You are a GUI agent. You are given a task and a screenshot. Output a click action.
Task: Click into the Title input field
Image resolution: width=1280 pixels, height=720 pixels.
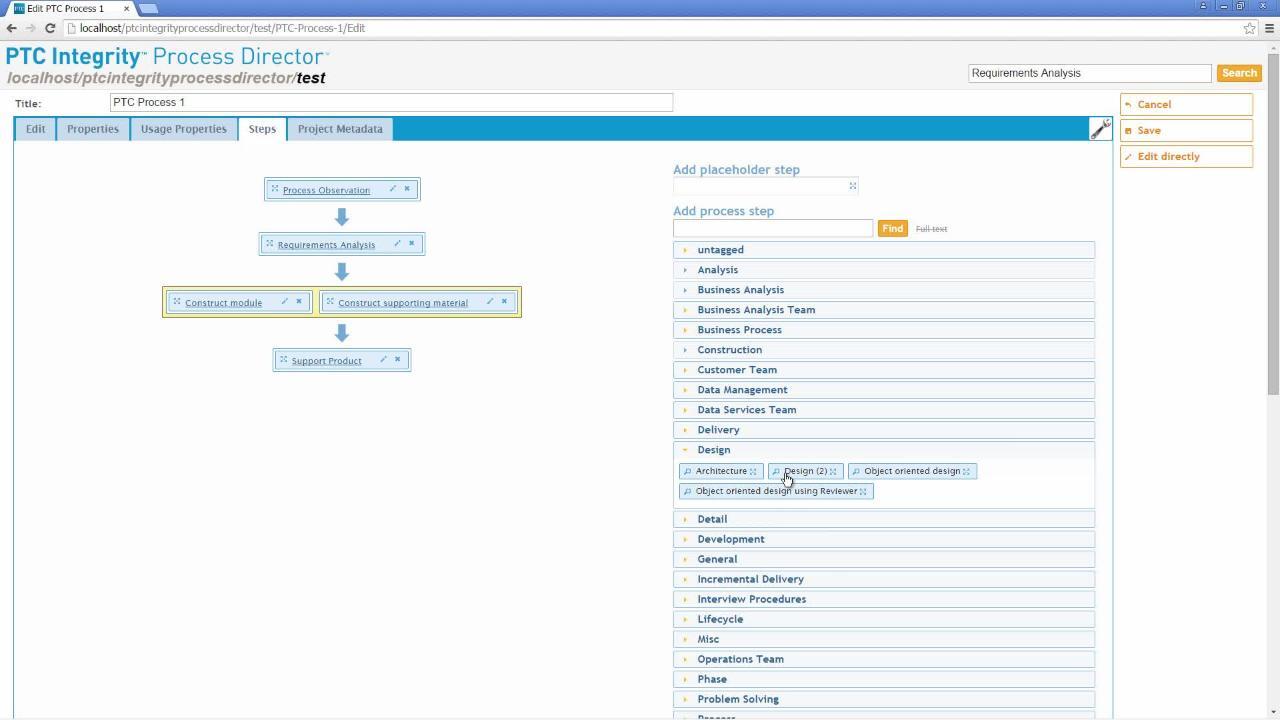coord(391,102)
